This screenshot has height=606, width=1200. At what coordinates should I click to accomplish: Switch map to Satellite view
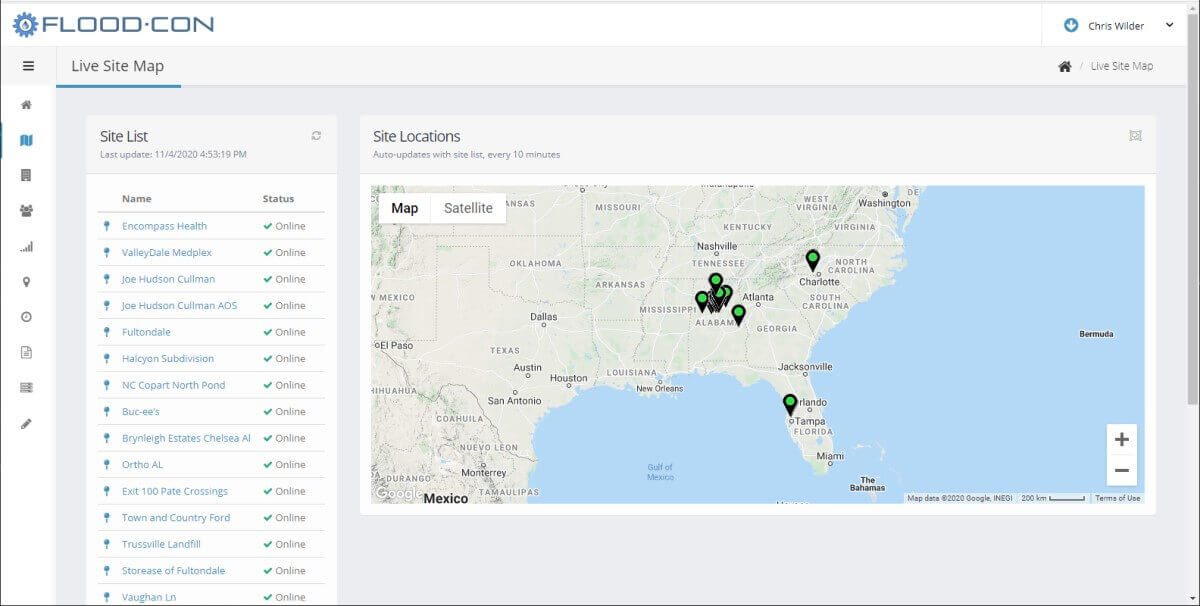[x=468, y=208]
